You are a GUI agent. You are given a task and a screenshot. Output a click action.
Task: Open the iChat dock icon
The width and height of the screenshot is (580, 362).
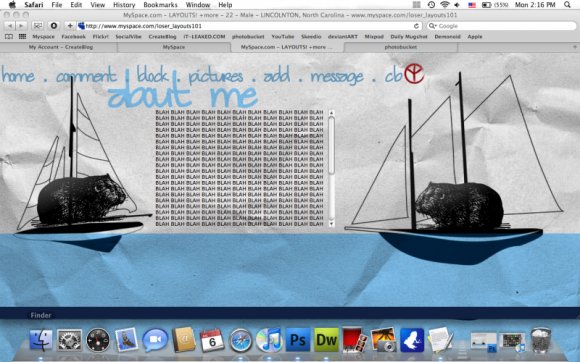155,340
